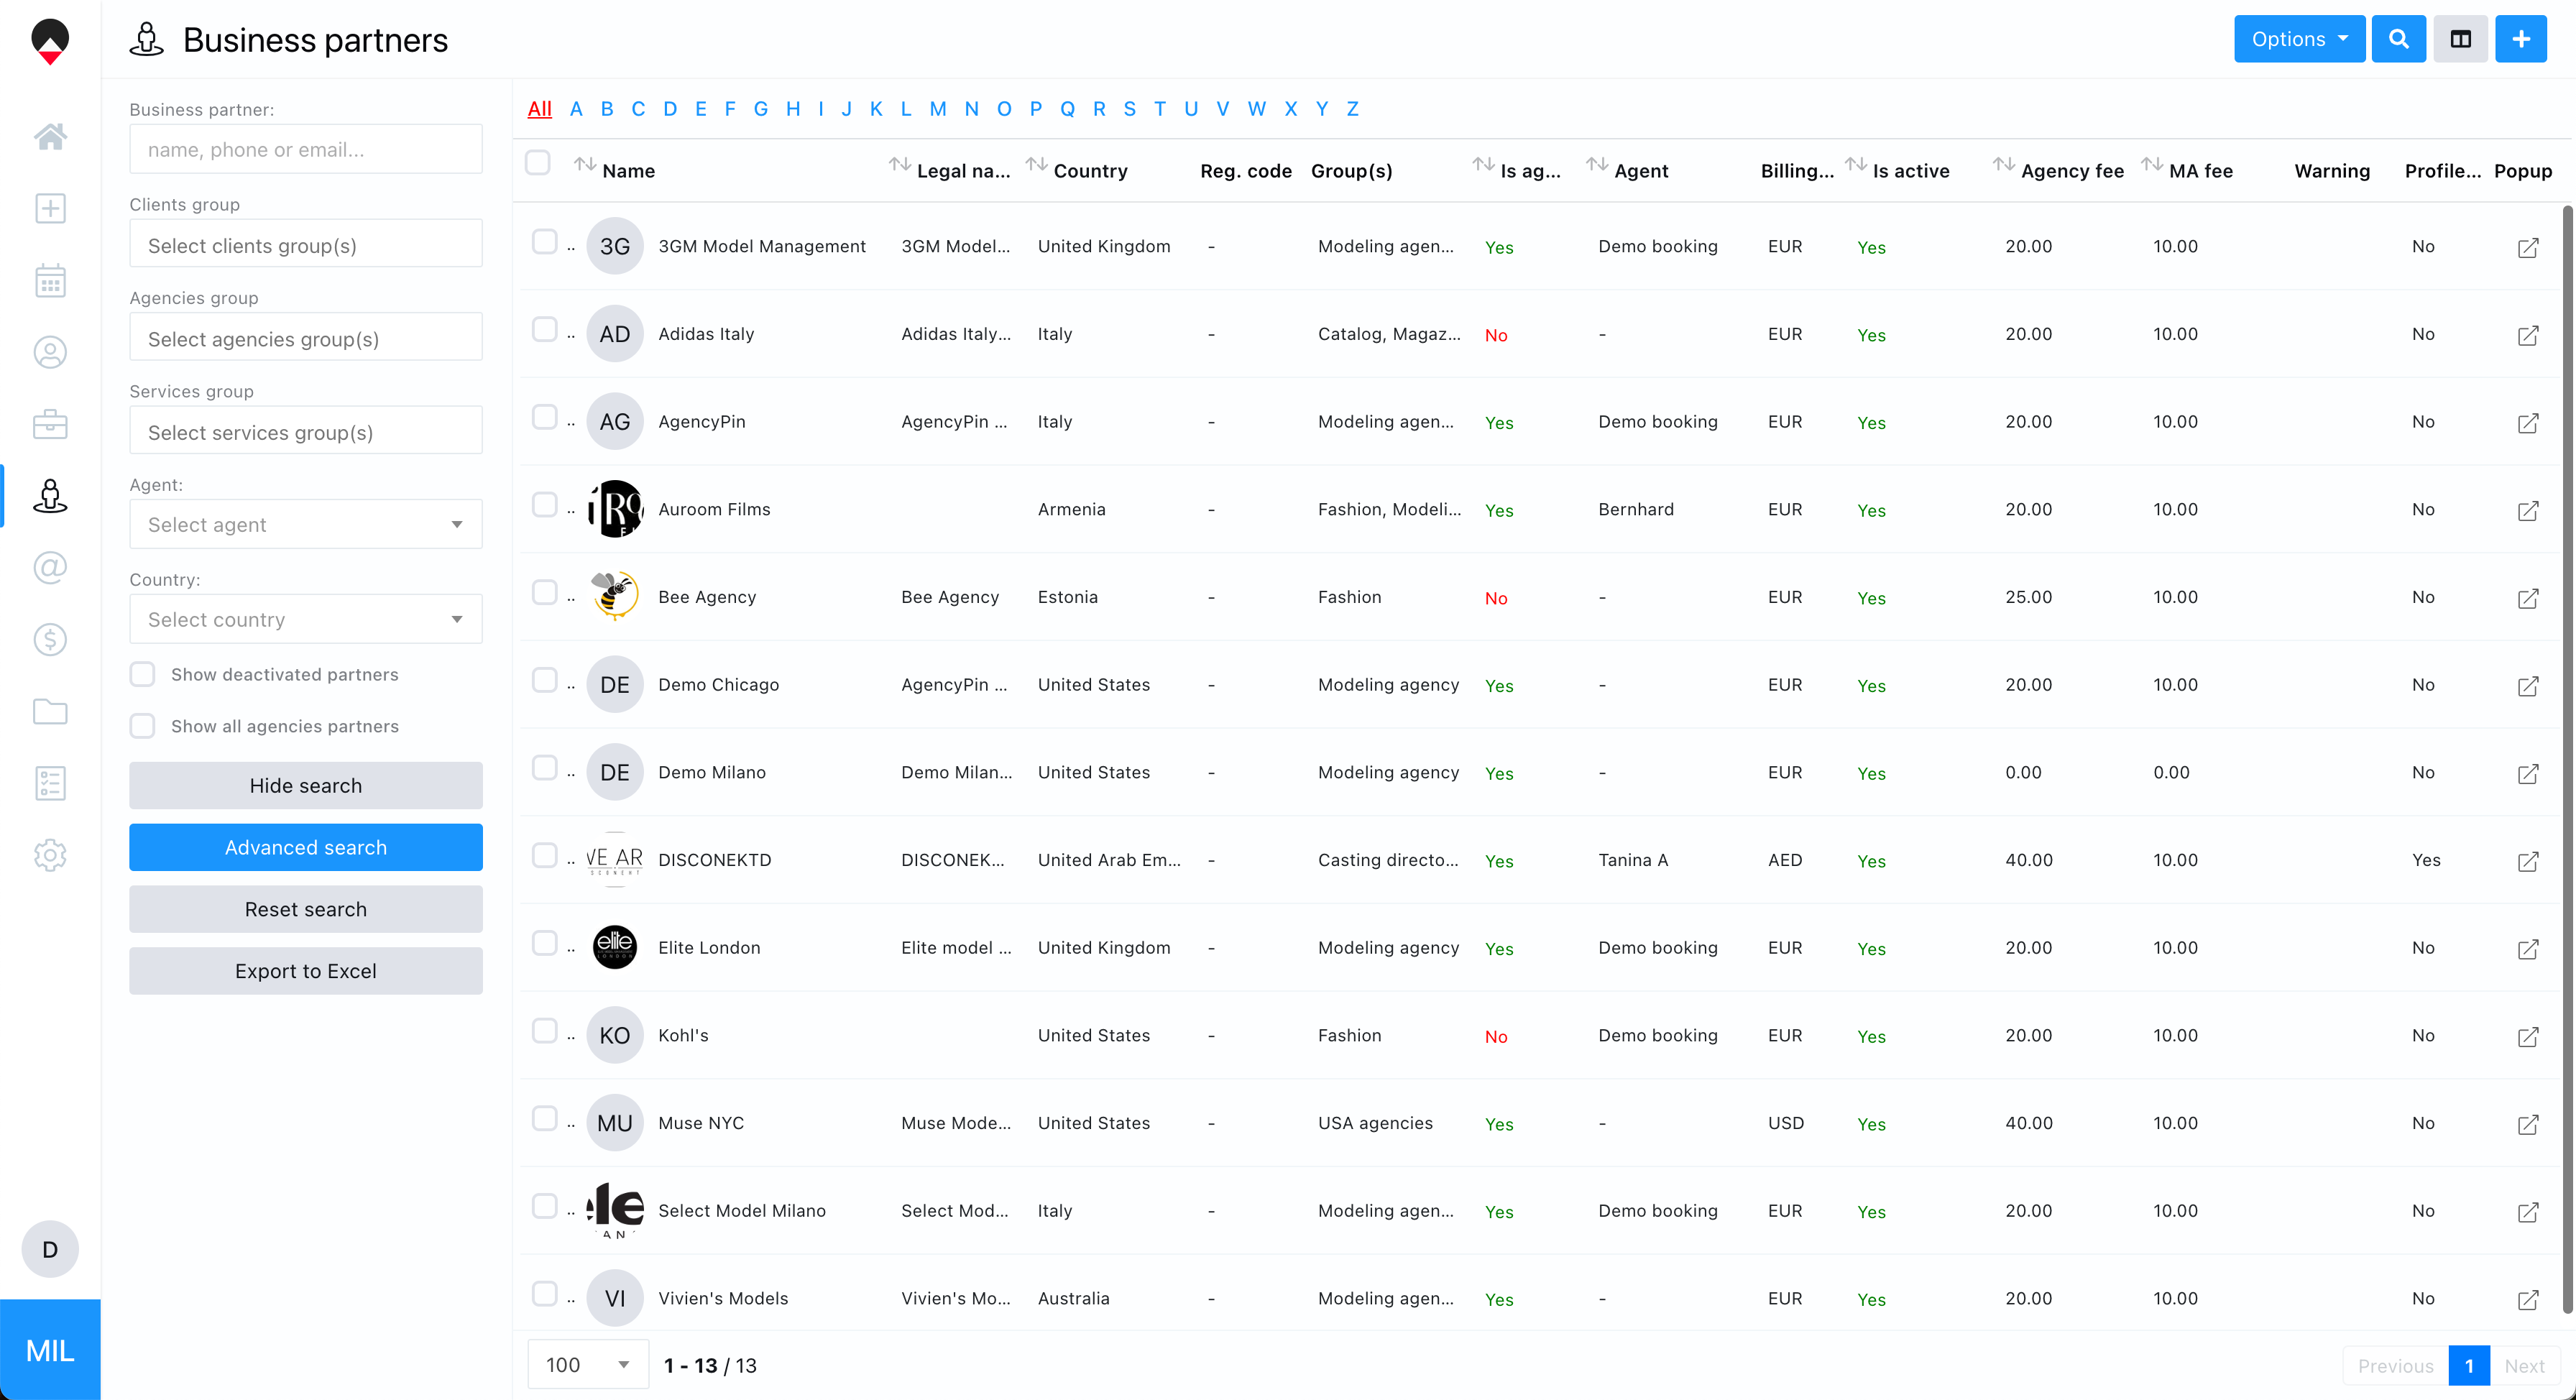Tick the Select Model Milano row checkbox

click(x=544, y=1206)
